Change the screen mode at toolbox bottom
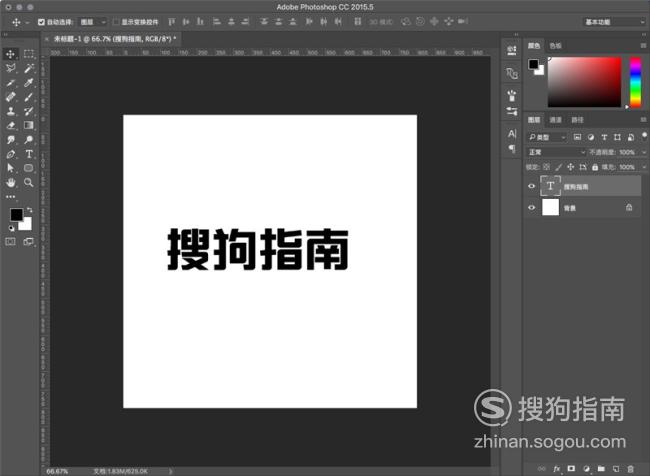 tap(29, 241)
